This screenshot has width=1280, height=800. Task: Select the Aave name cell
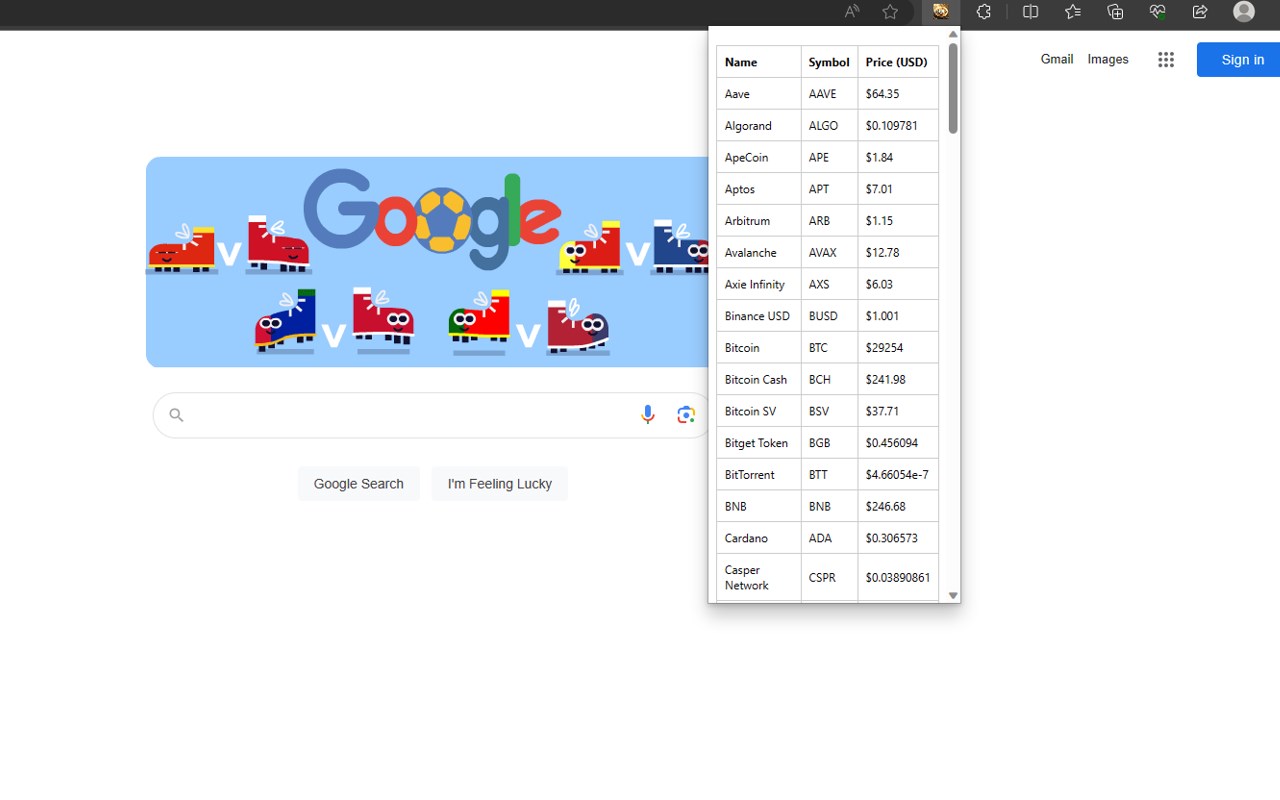tap(759, 94)
